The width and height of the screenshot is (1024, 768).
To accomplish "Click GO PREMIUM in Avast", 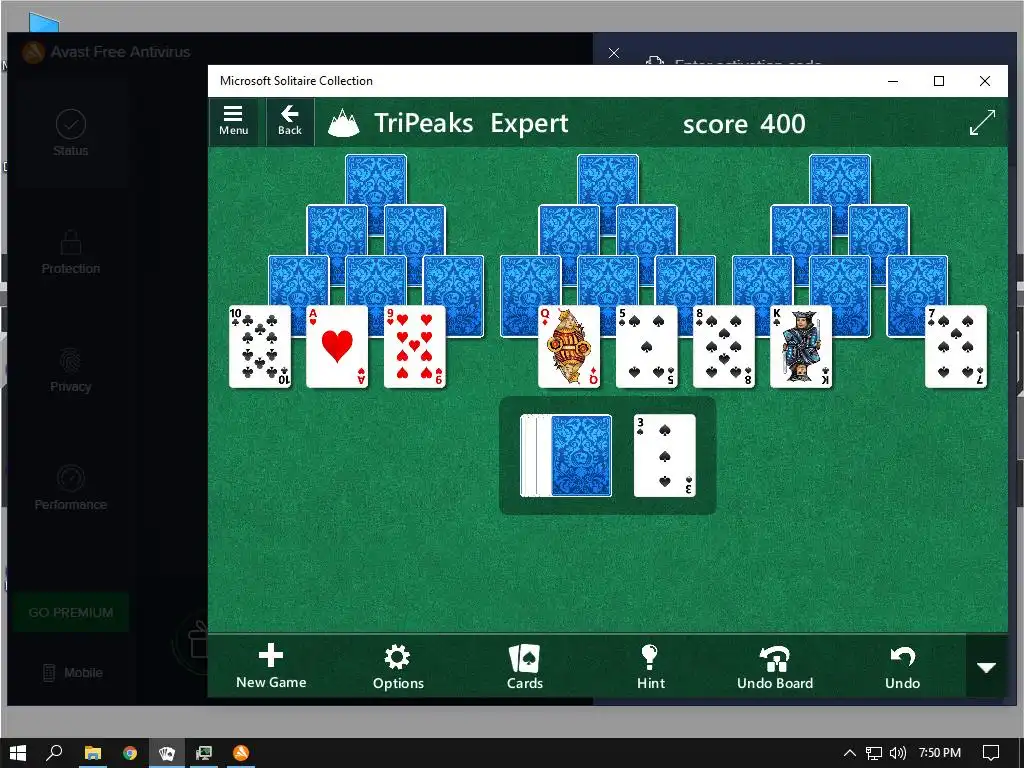I will [71, 613].
